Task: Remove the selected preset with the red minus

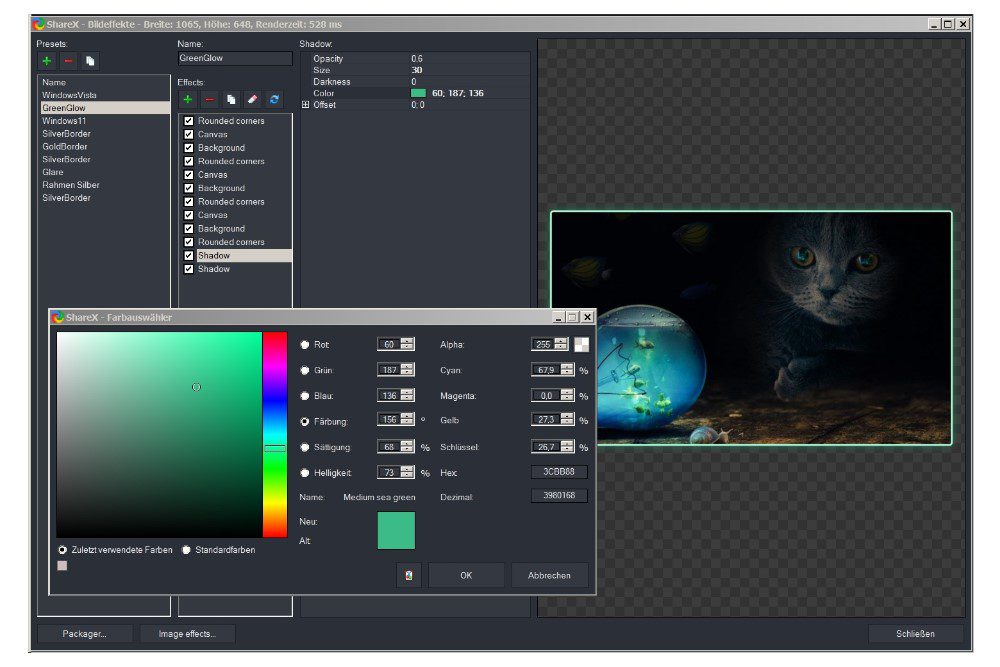Action: [68, 61]
